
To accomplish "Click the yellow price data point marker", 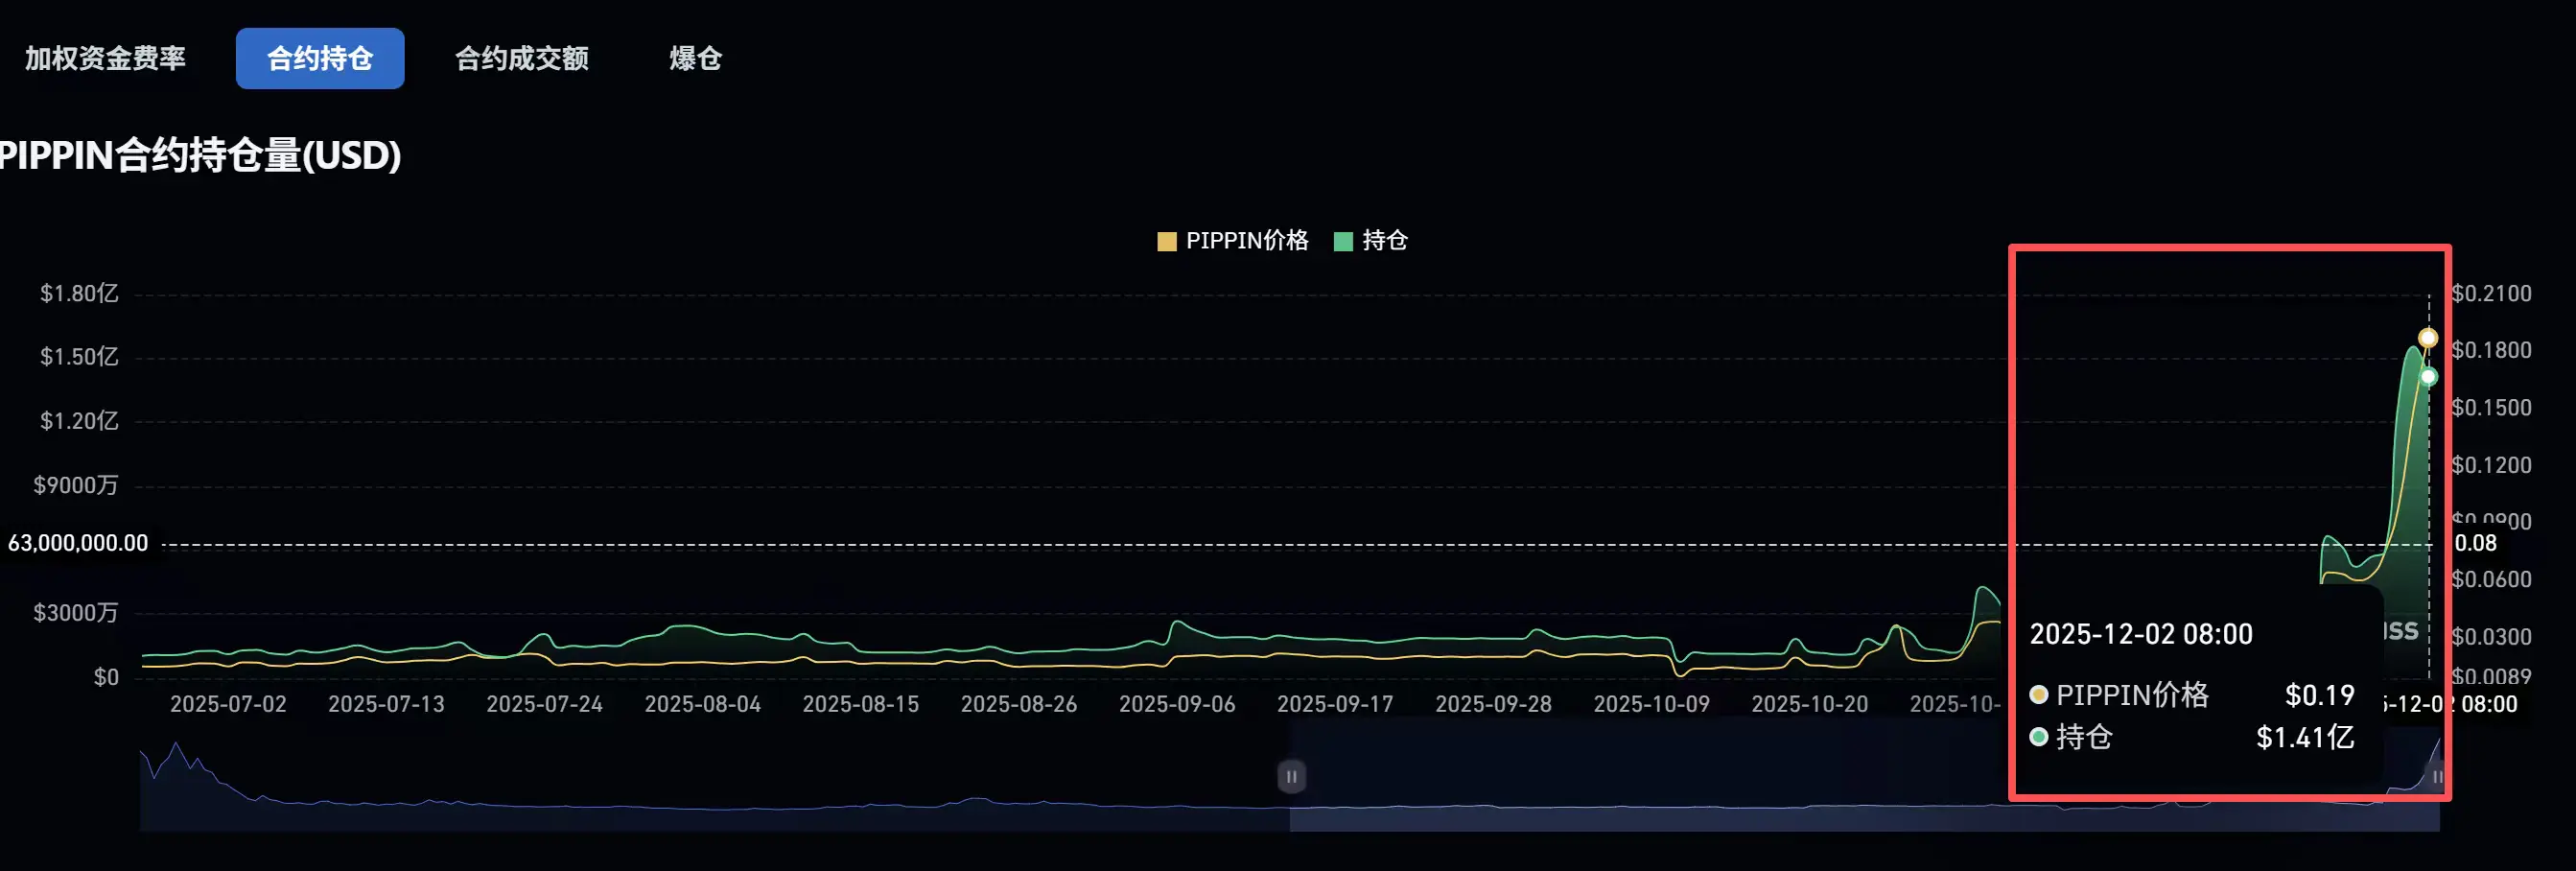I will pos(2428,337).
